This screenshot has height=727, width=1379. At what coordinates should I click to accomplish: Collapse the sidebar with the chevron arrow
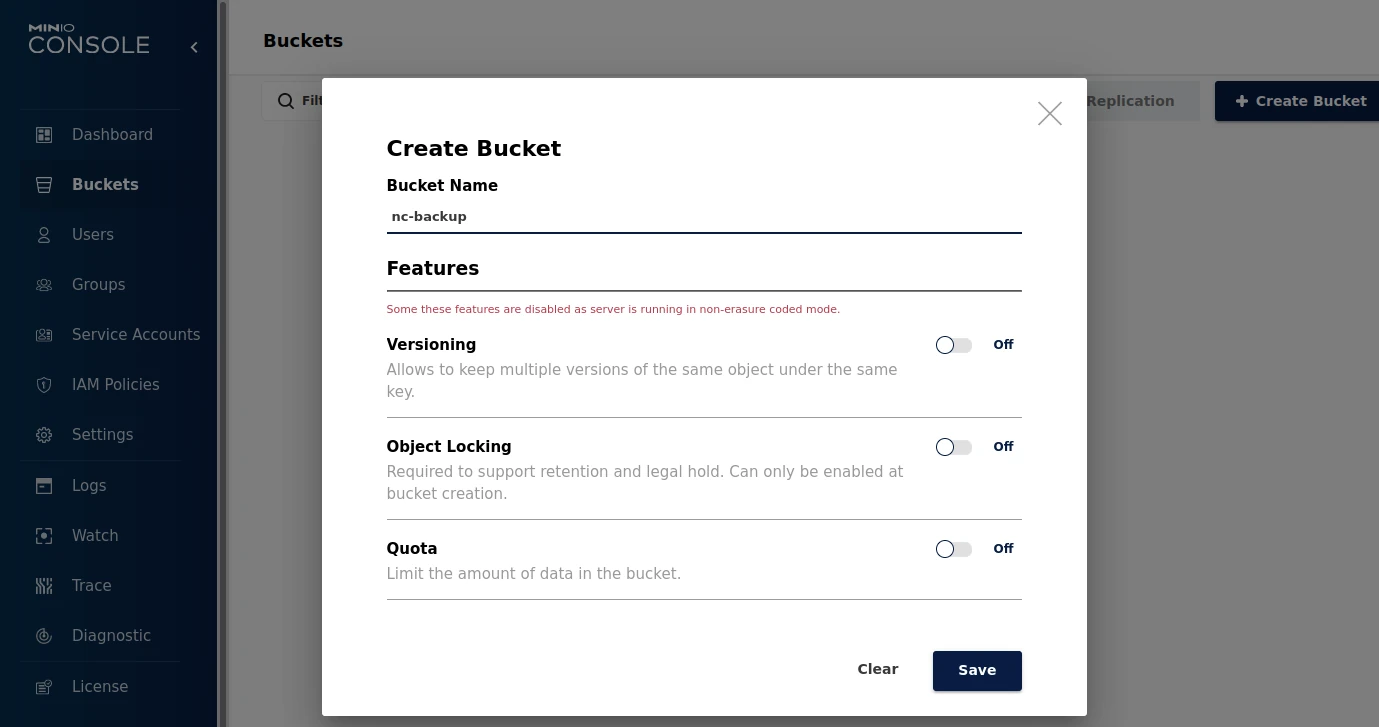(194, 47)
